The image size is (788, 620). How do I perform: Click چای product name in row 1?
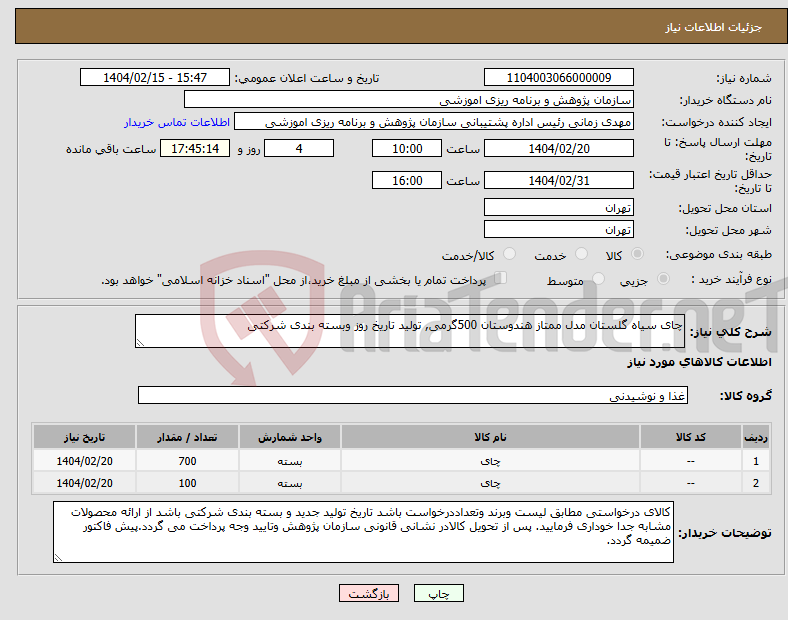click(x=490, y=461)
